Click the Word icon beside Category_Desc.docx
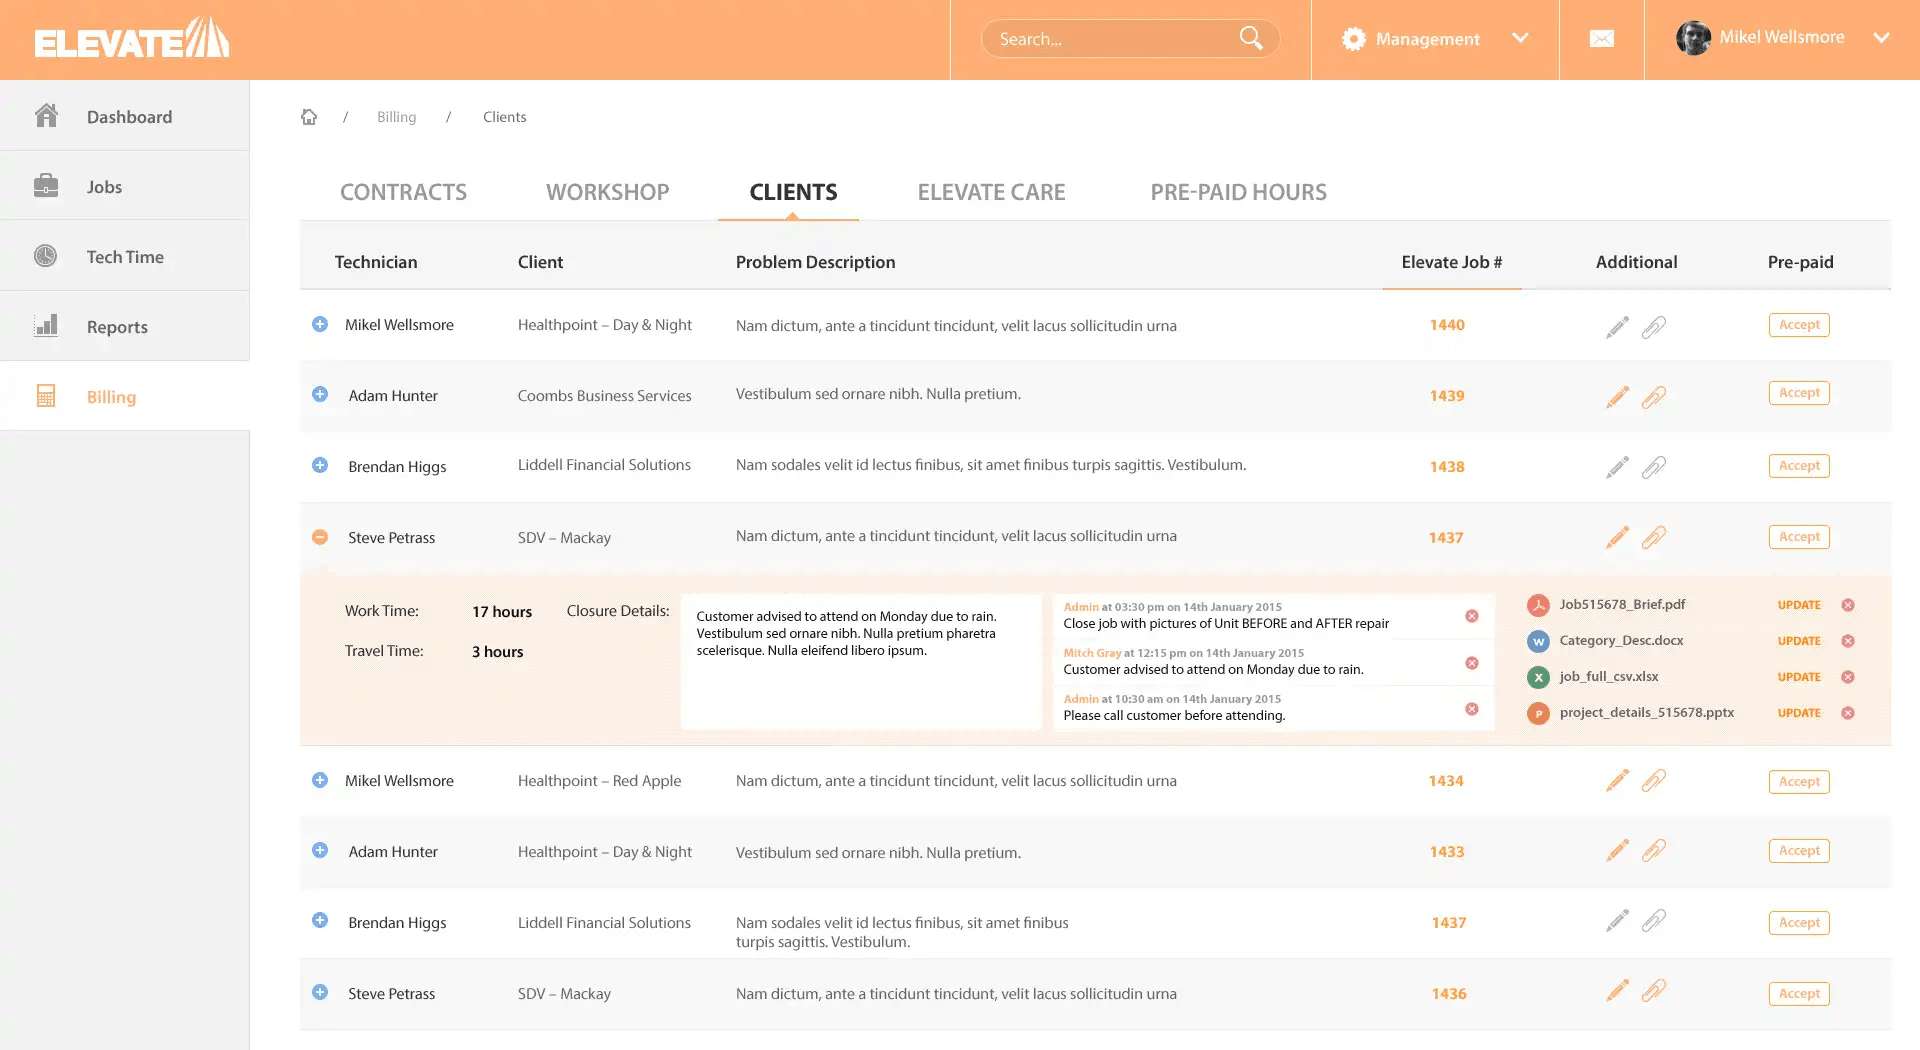The image size is (1920, 1050). point(1538,641)
